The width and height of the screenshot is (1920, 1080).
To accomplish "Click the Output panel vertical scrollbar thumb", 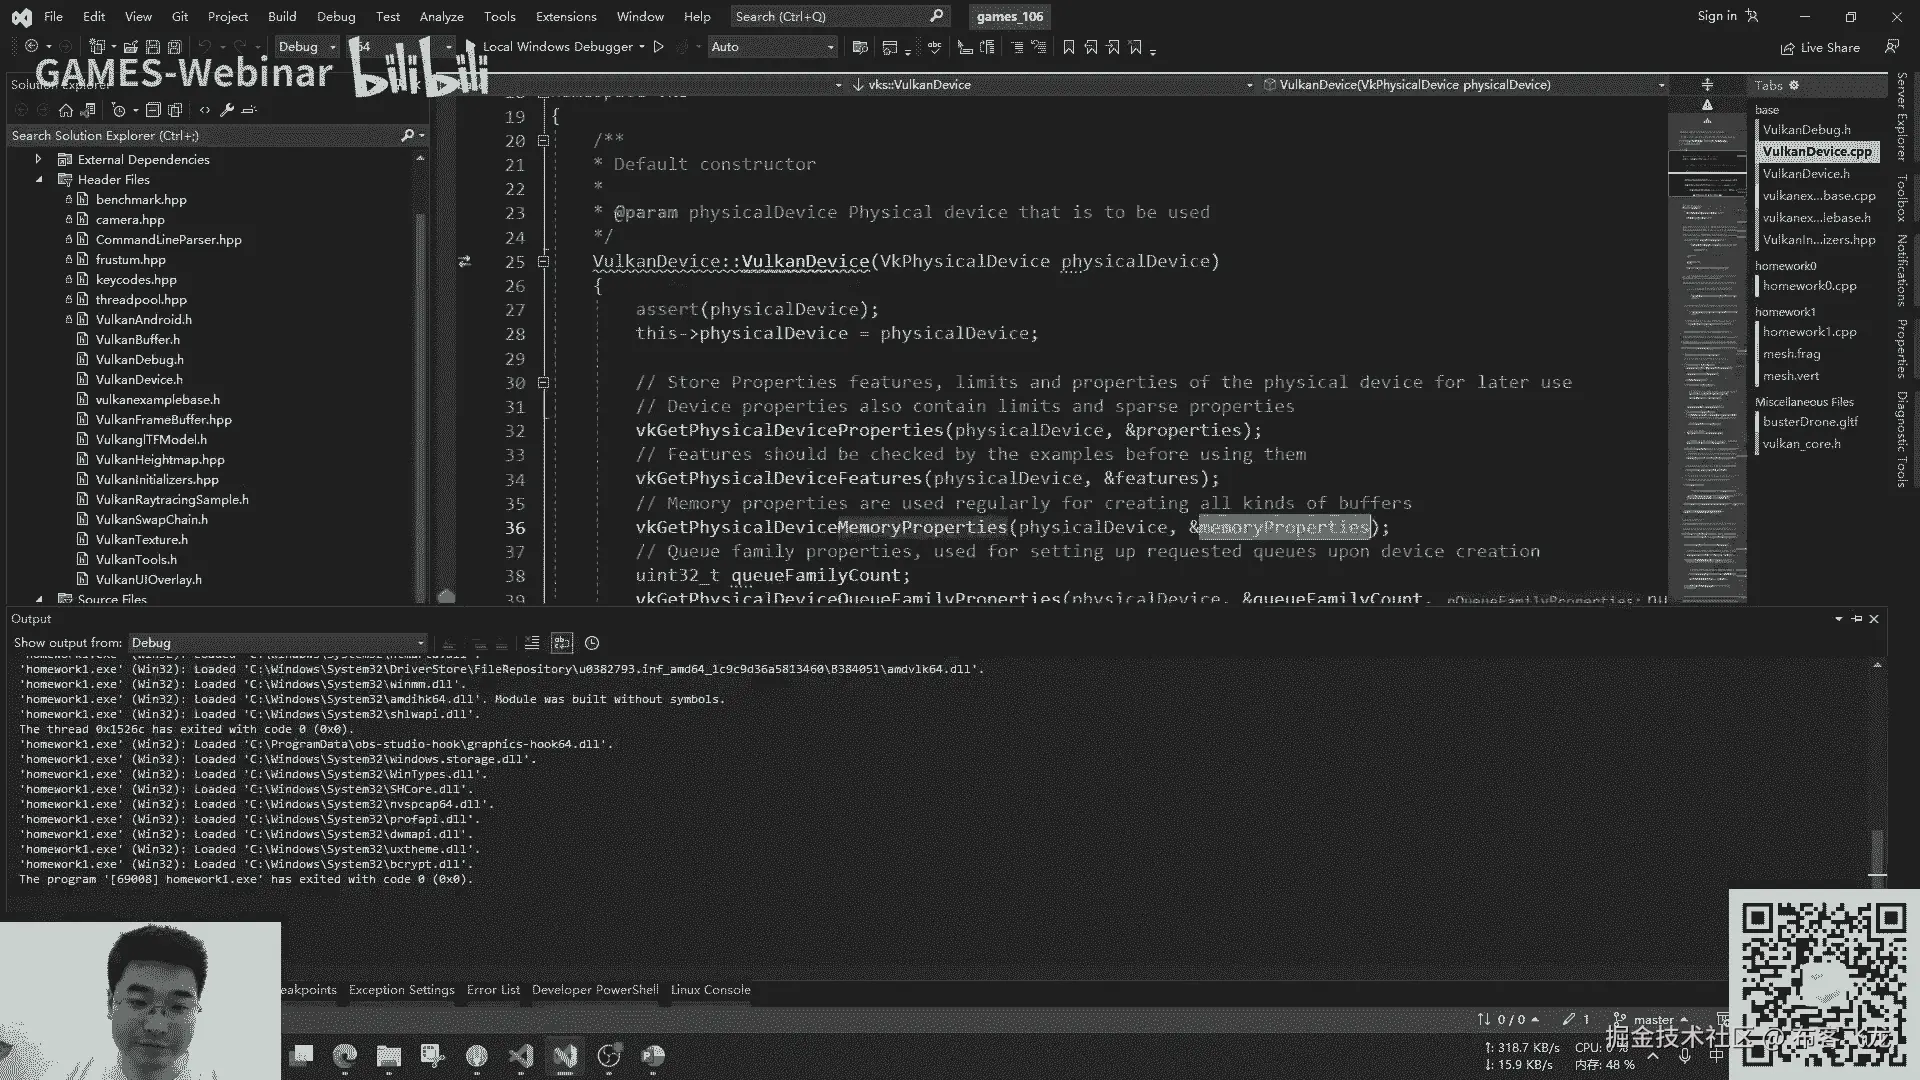I will tap(1877, 851).
